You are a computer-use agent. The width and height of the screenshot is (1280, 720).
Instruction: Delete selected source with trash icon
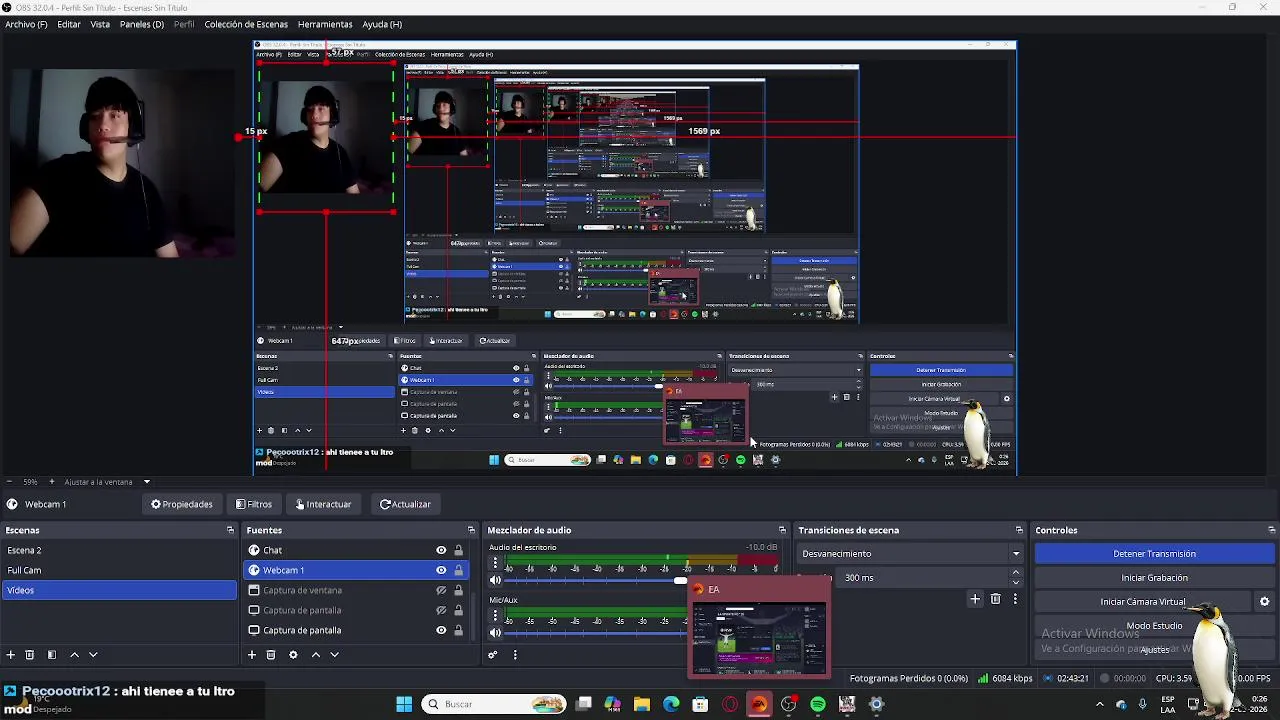click(x=271, y=655)
